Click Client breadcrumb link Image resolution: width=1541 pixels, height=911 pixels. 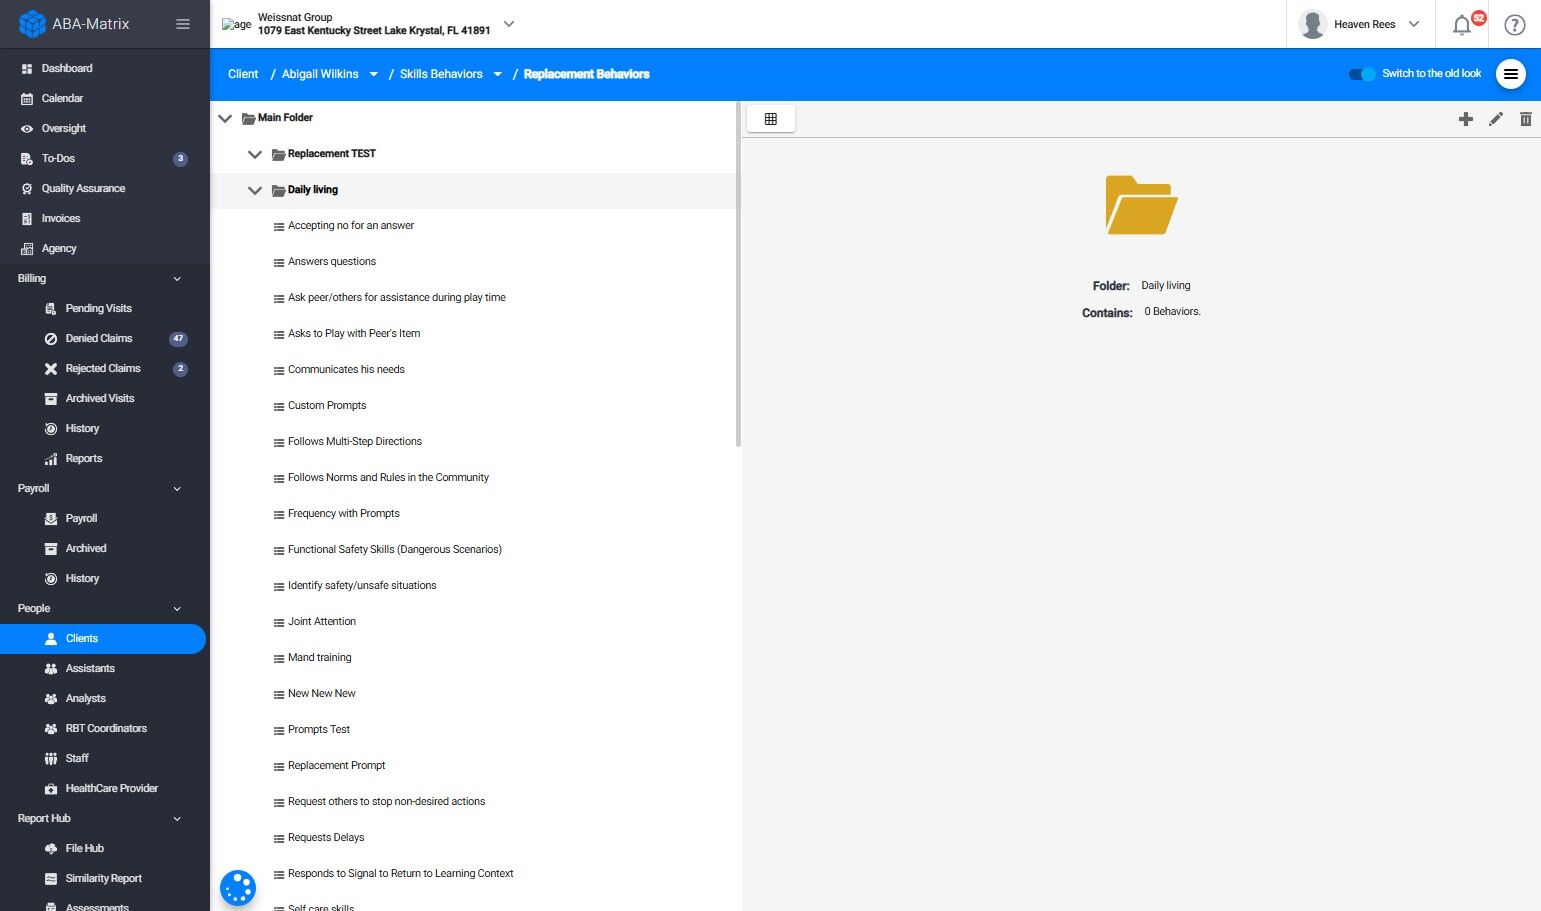[x=243, y=74]
